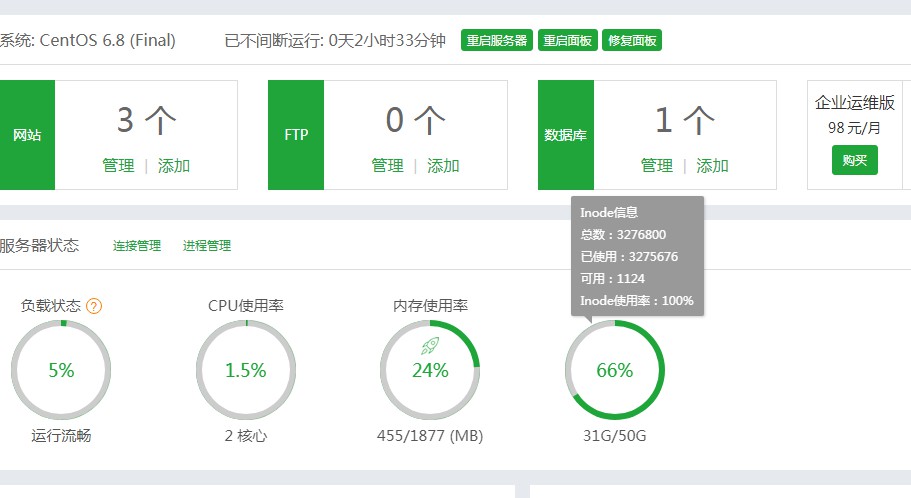The height and width of the screenshot is (498, 911).
Task: Click the 运行流畅 status text
Action: (x=61, y=436)
